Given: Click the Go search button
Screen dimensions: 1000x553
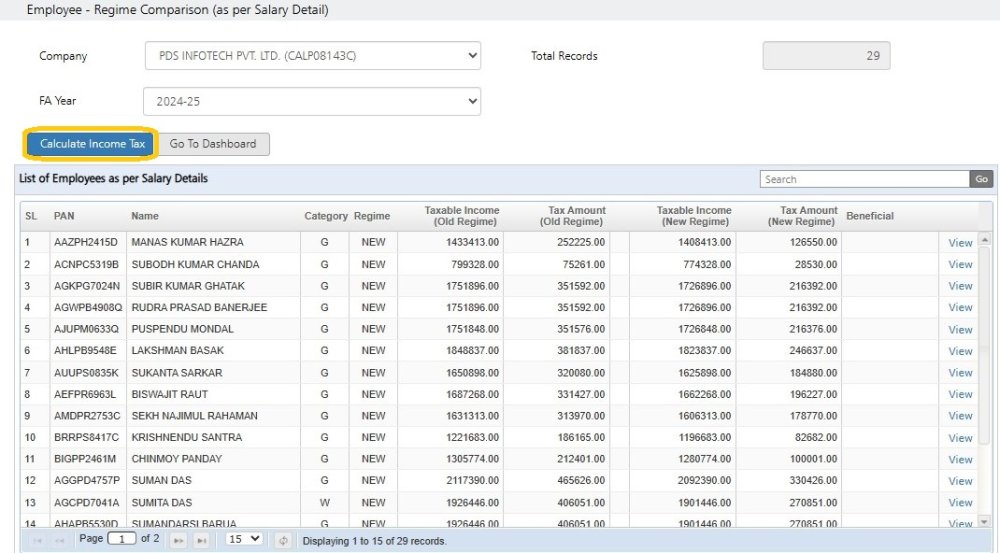Looking at the screenshot, I should coord(981,179).
